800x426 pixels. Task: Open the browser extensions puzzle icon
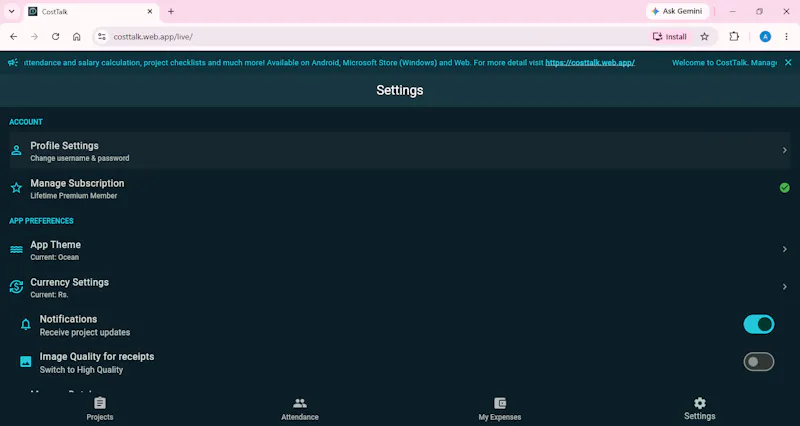point(734,37)
